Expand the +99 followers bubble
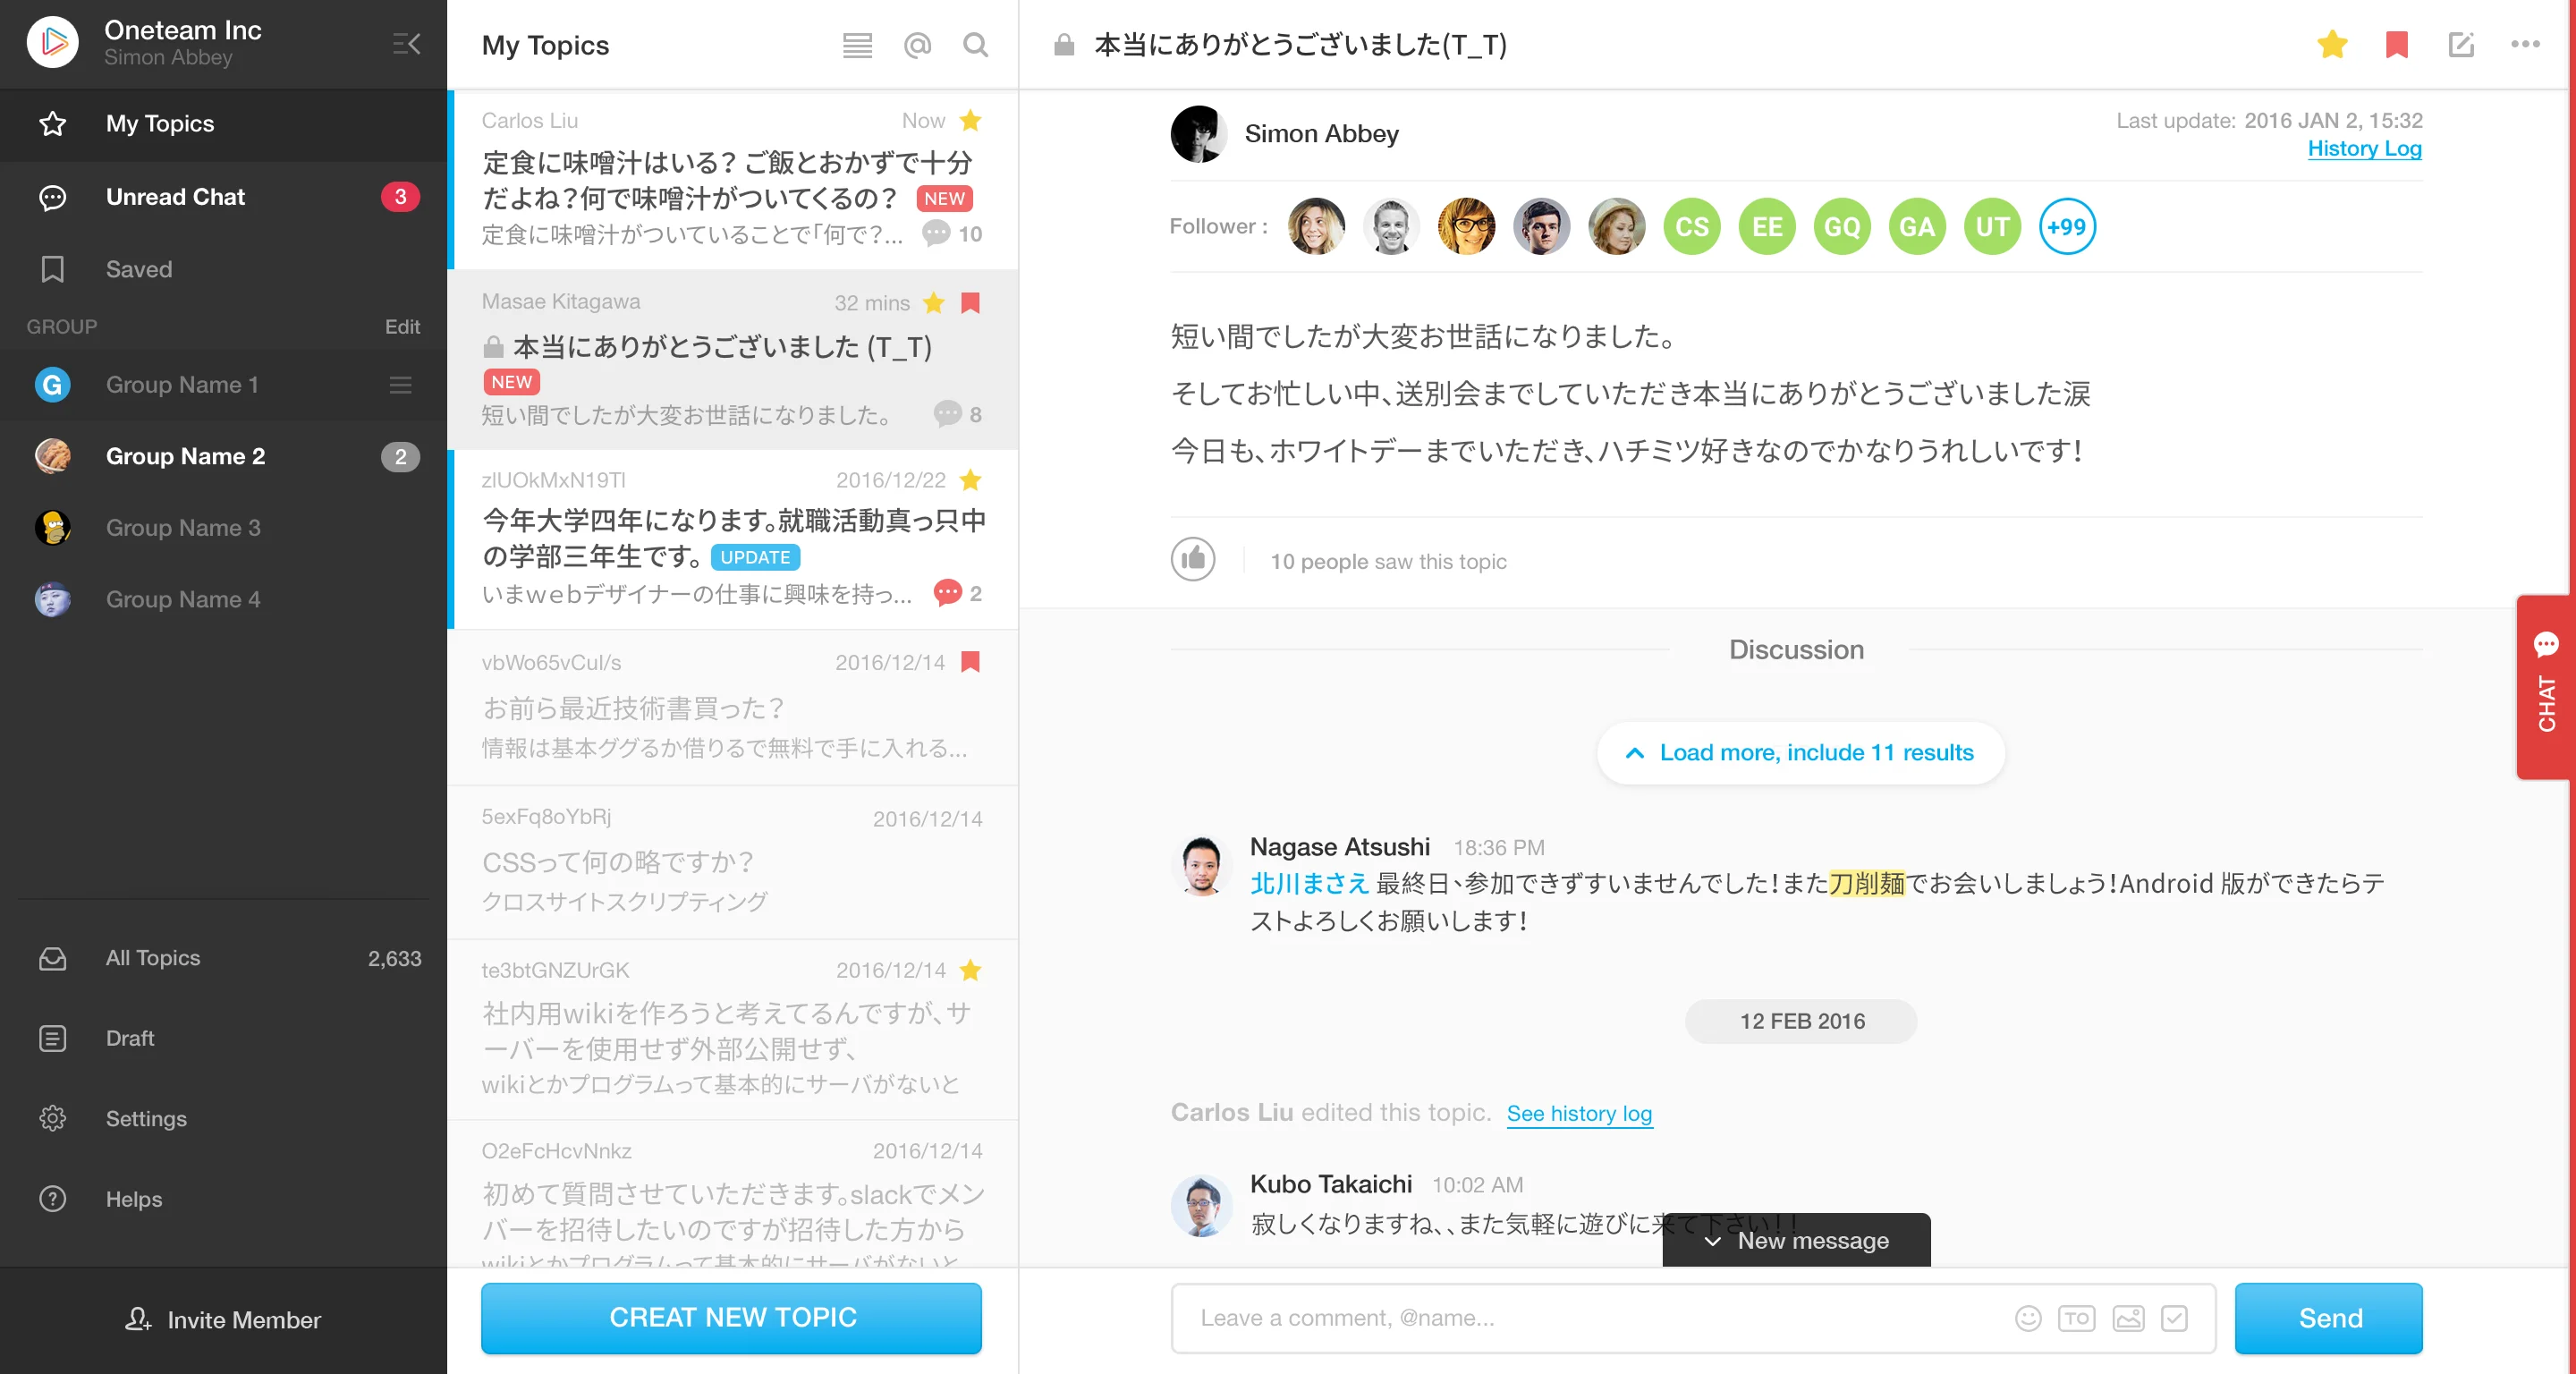 click(x=2066, y=227)
